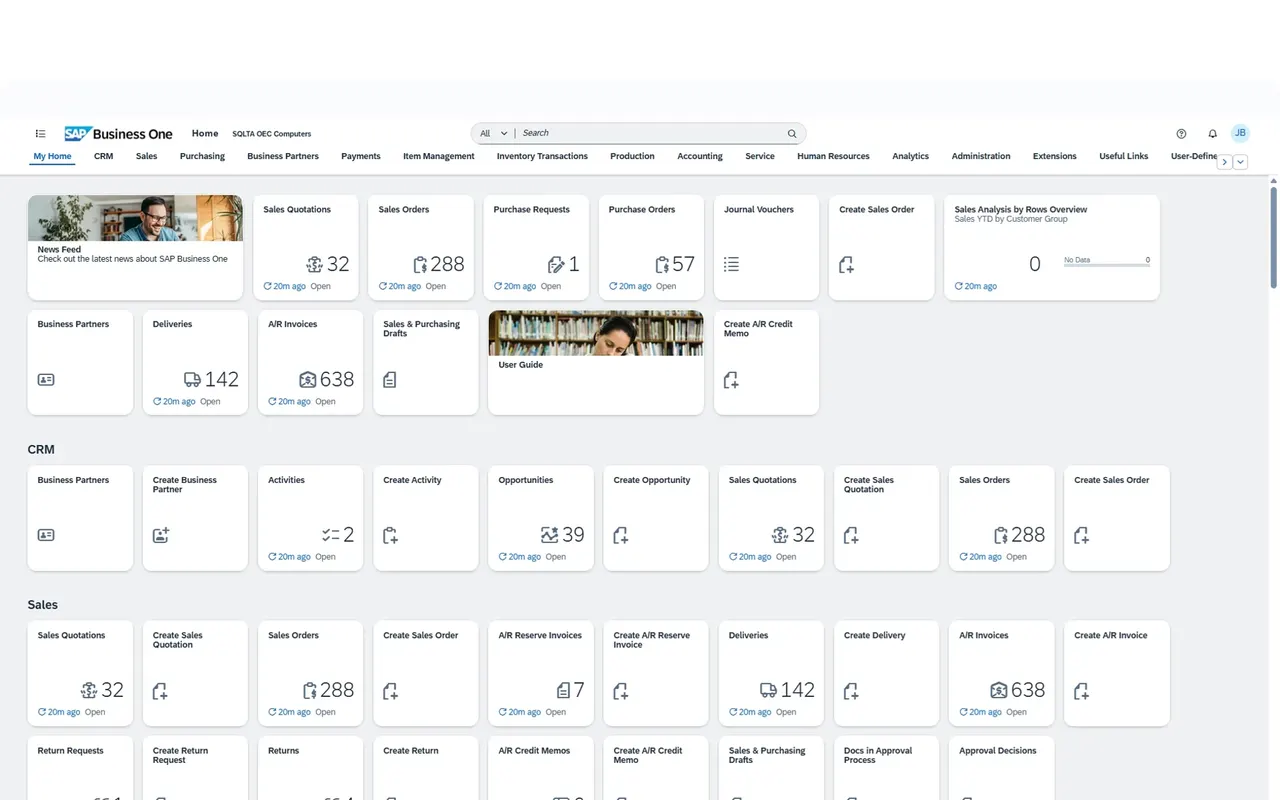
Task: Click the Purchase Requests document icon
Action: click(556, 265)
